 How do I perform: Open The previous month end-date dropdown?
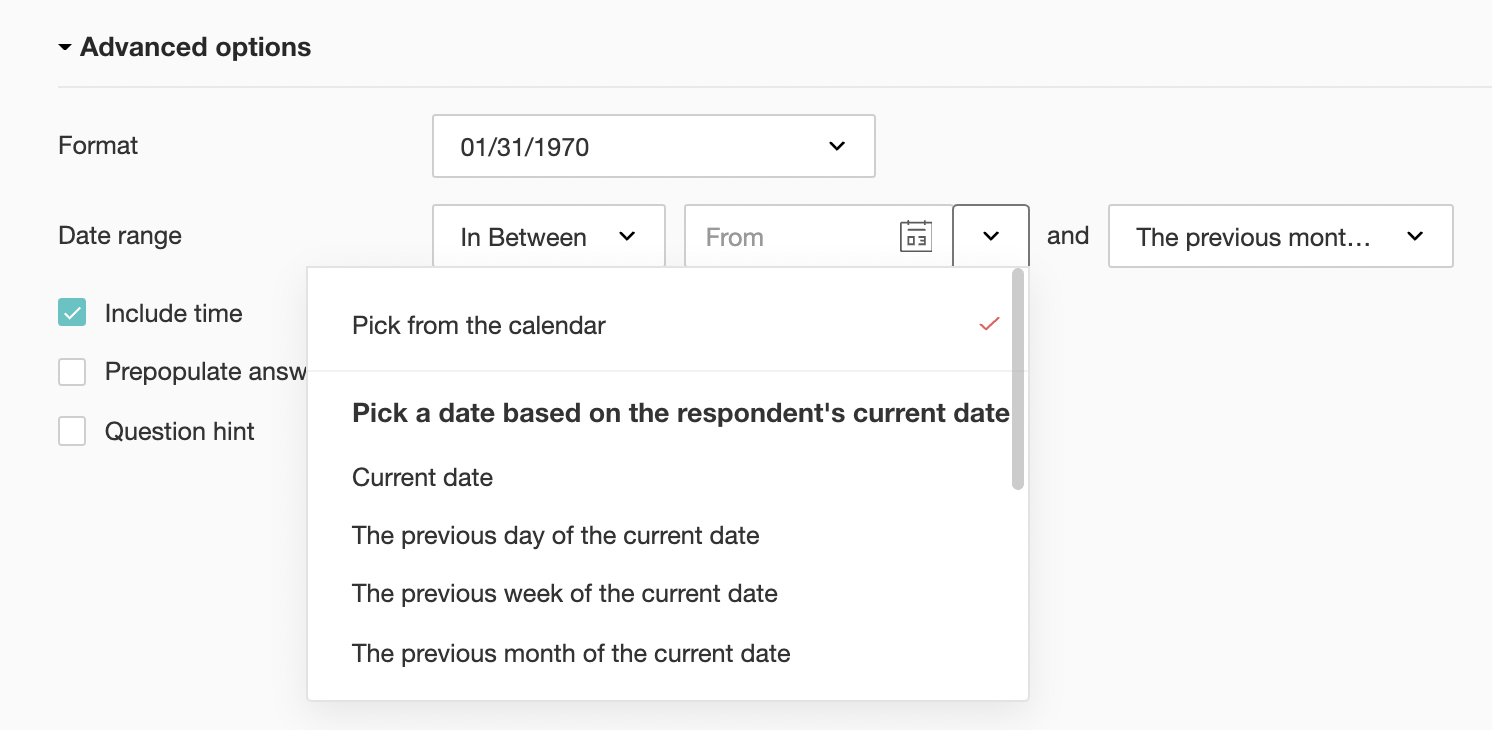(1279, 237)
